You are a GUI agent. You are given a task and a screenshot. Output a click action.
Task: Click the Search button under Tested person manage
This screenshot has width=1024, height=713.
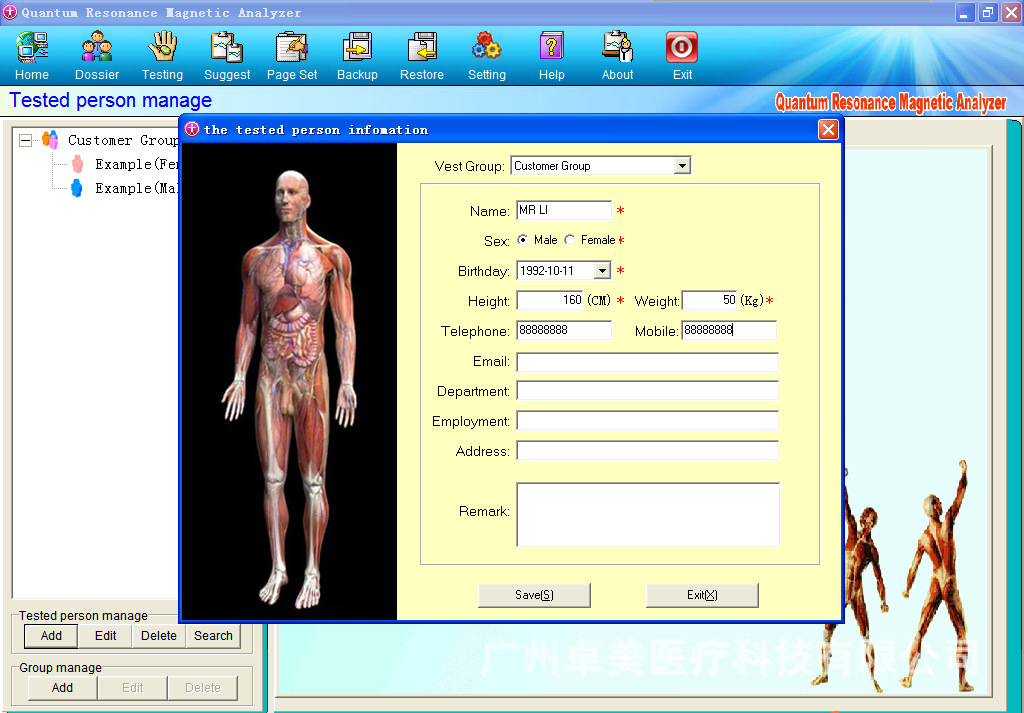coord(213,635)
